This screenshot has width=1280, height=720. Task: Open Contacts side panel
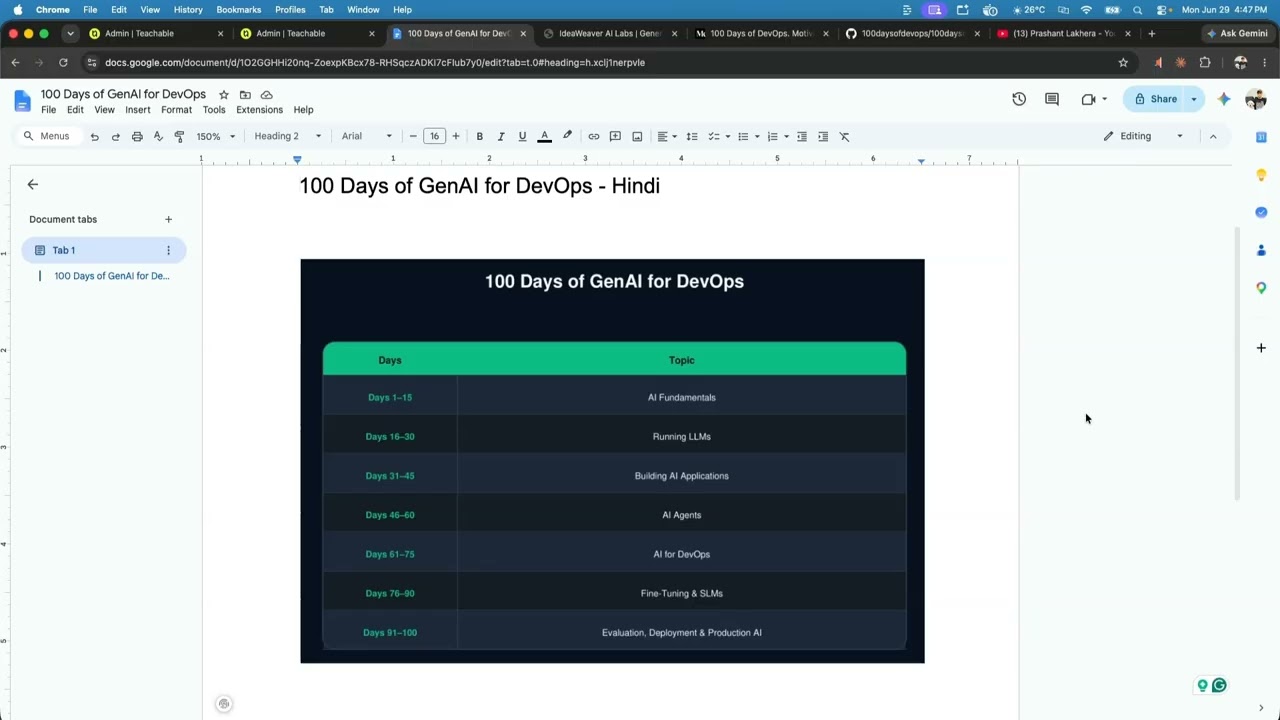(1261, 250)
